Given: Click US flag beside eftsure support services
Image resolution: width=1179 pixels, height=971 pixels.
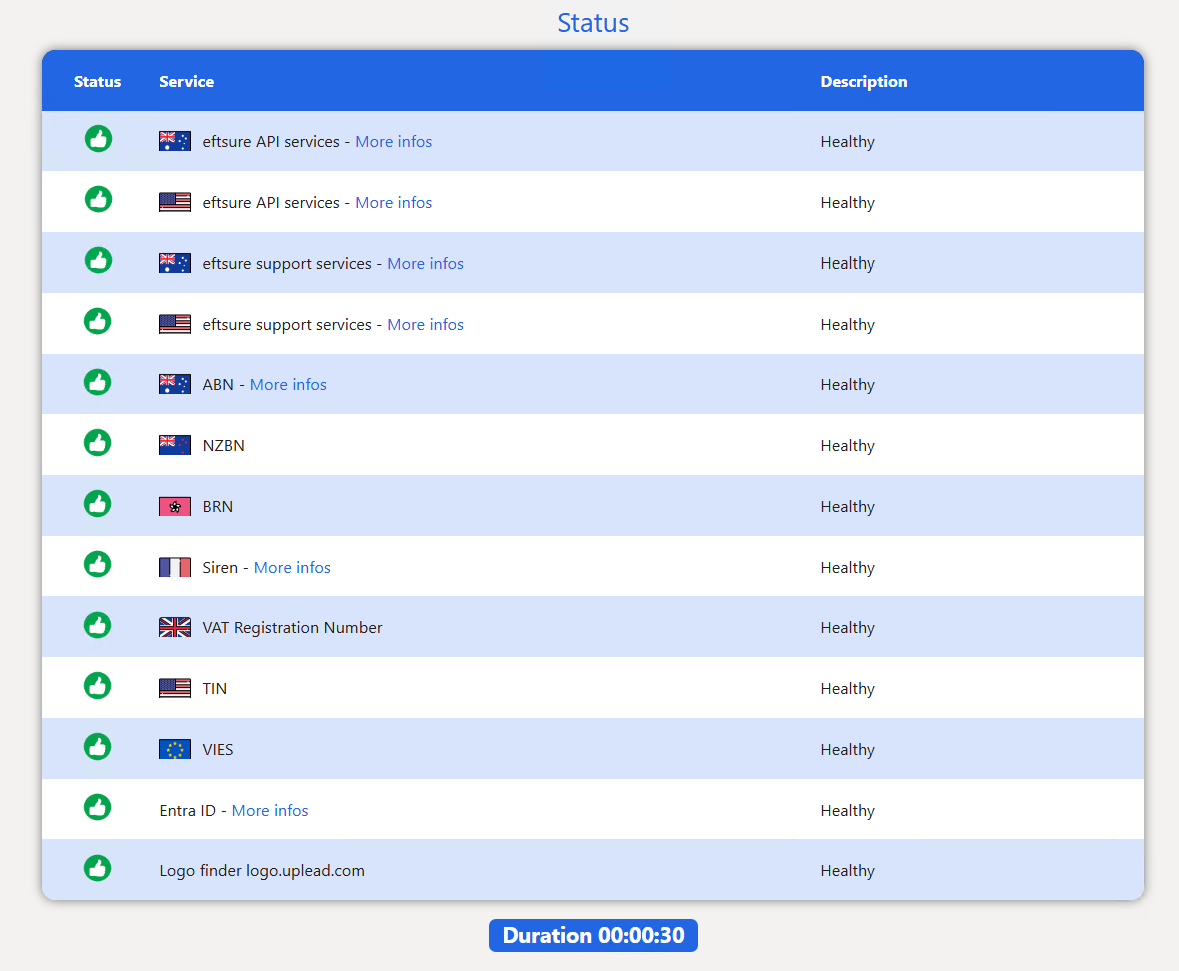Looking at the screenshot, I should [174, 324].
